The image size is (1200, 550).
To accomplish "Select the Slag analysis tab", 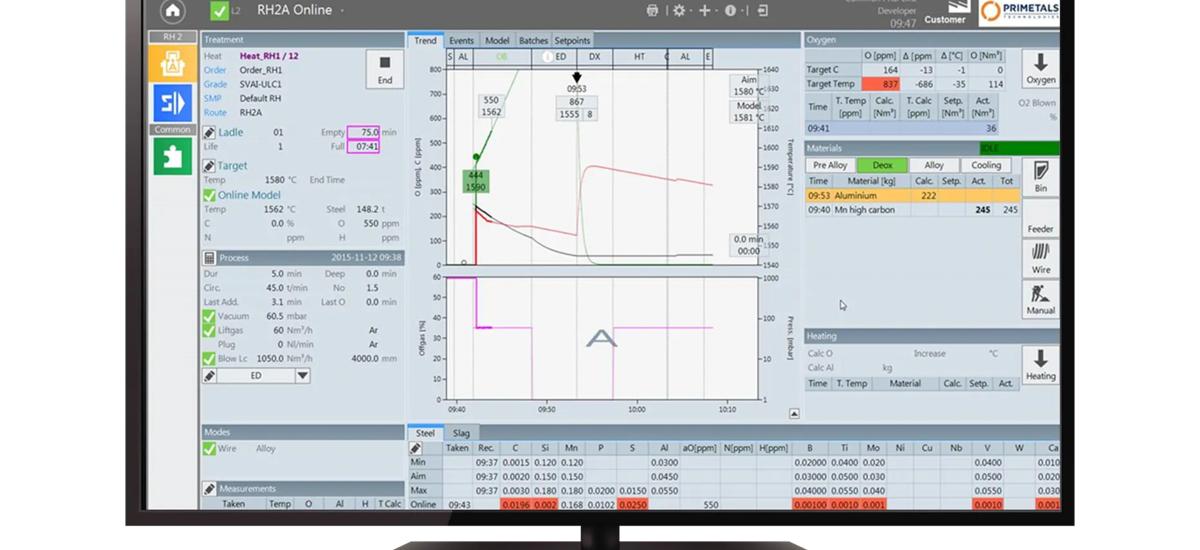I will [461, 433].
